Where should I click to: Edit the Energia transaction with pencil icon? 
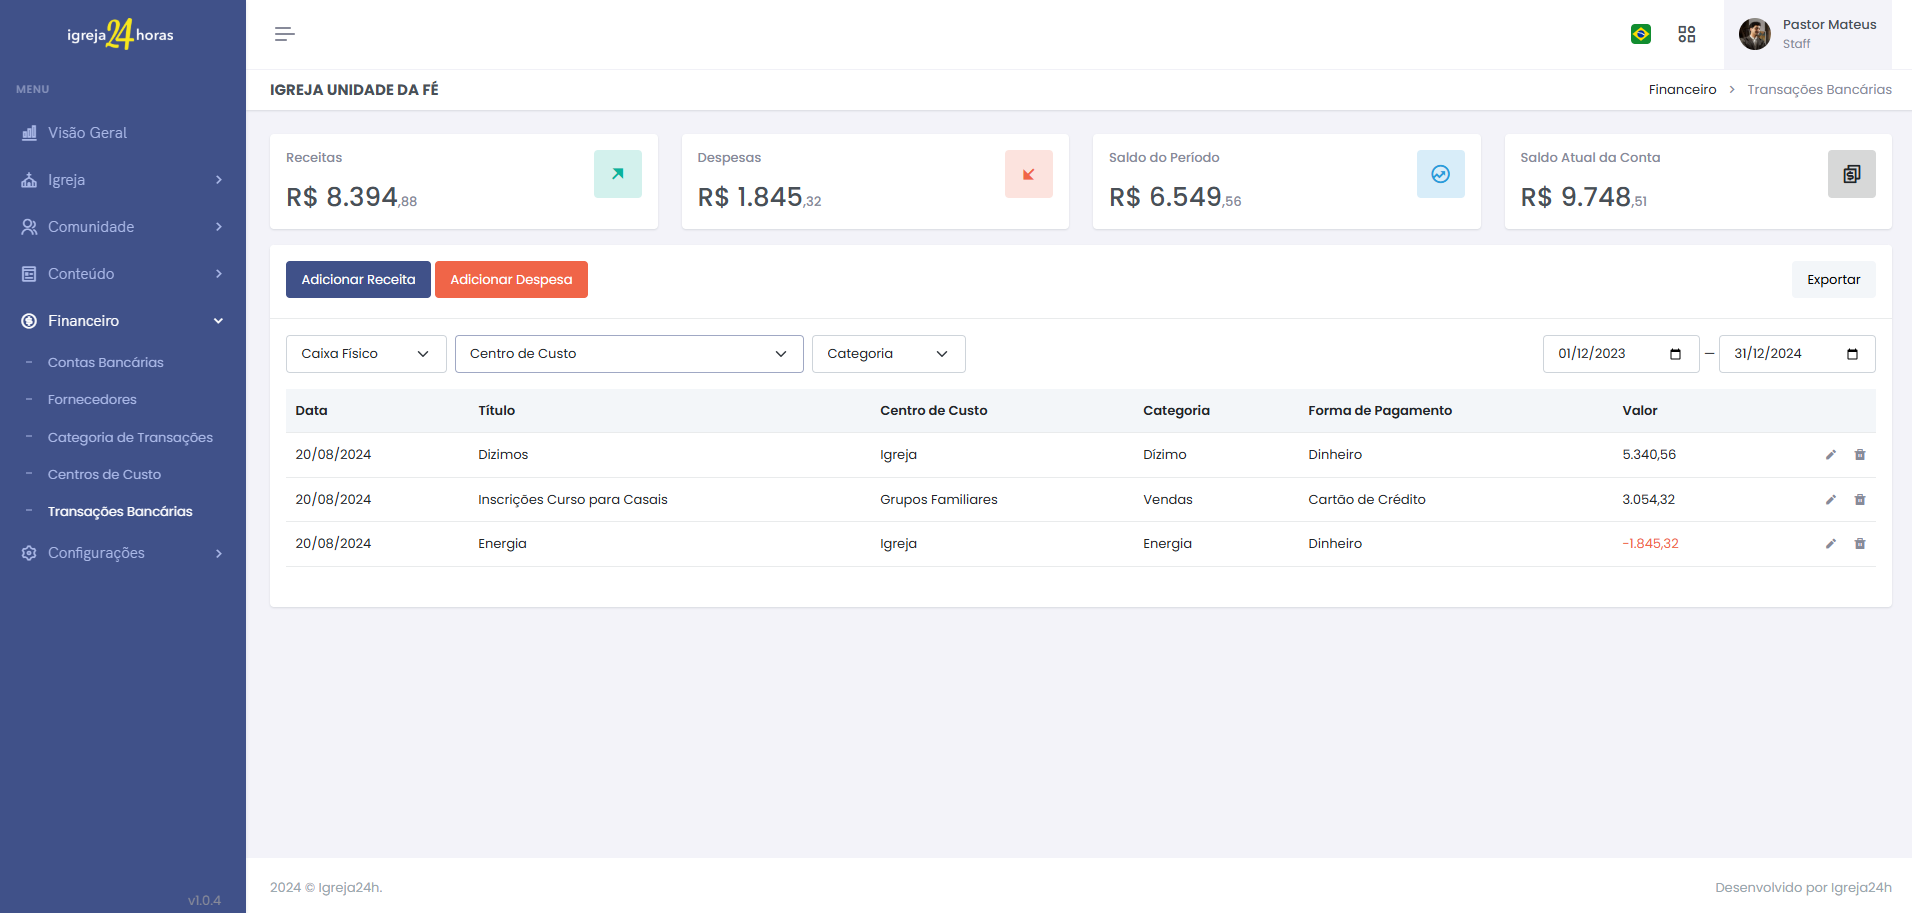[x=1831, y=544]
